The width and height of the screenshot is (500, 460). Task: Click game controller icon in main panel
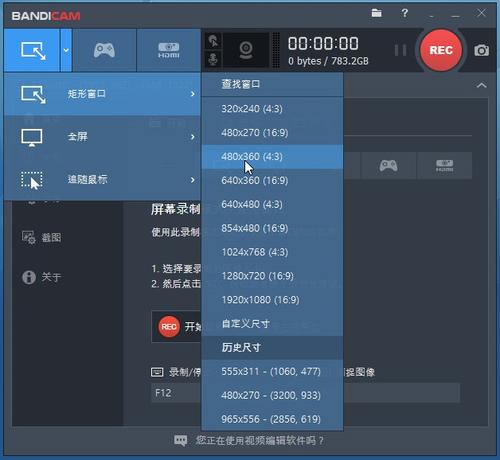[x=388, y=166]
